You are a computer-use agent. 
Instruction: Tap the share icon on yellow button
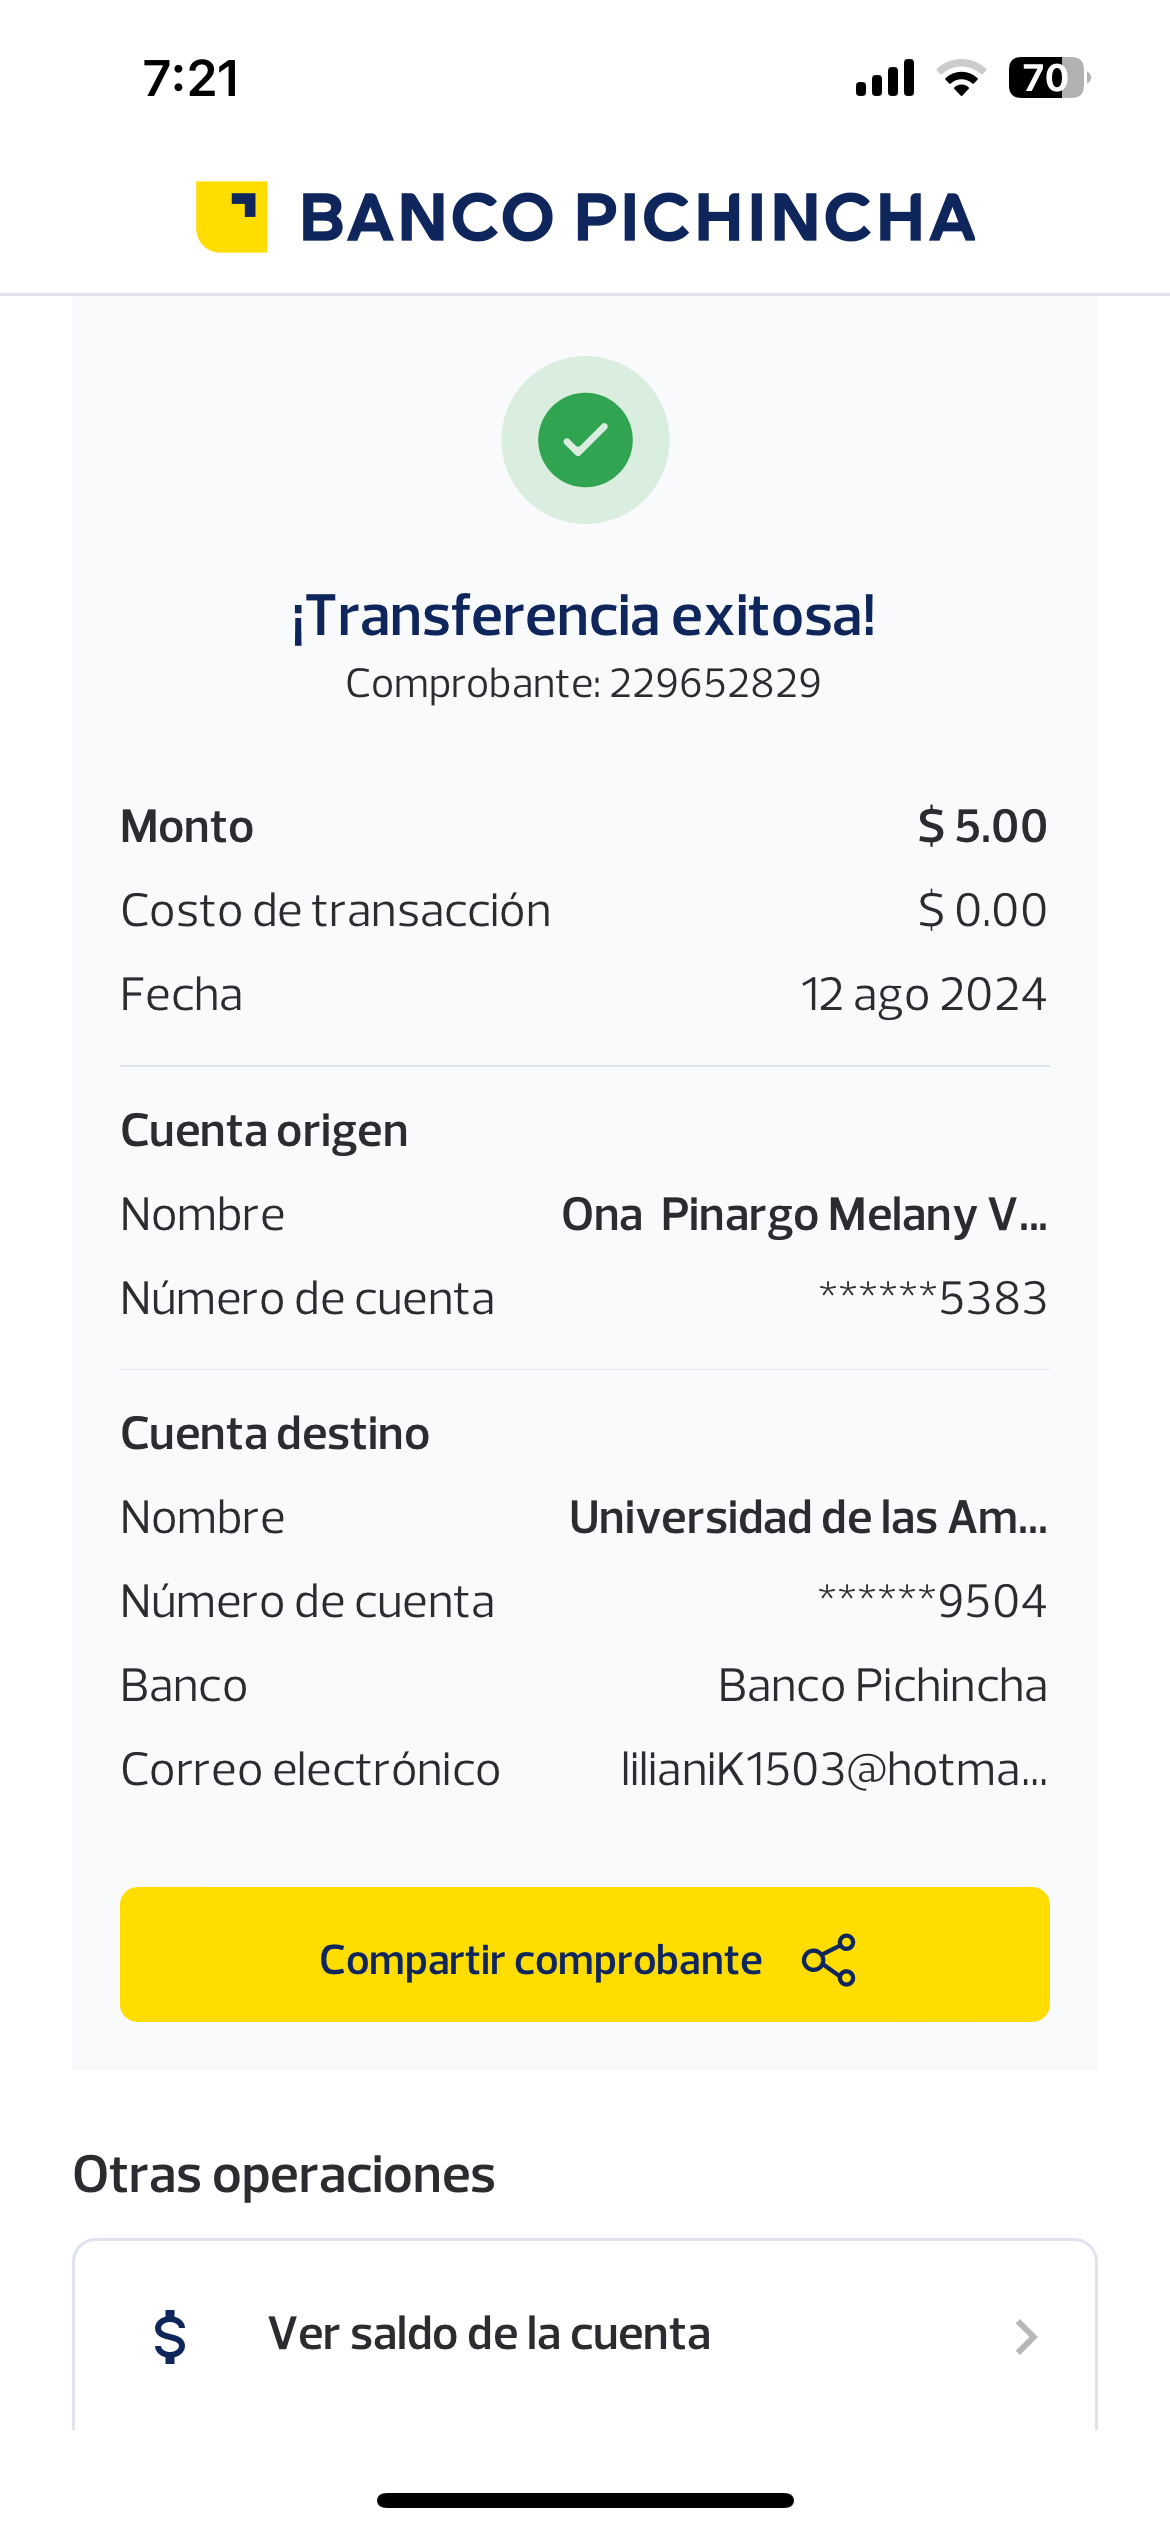(x=829, y=1960)
